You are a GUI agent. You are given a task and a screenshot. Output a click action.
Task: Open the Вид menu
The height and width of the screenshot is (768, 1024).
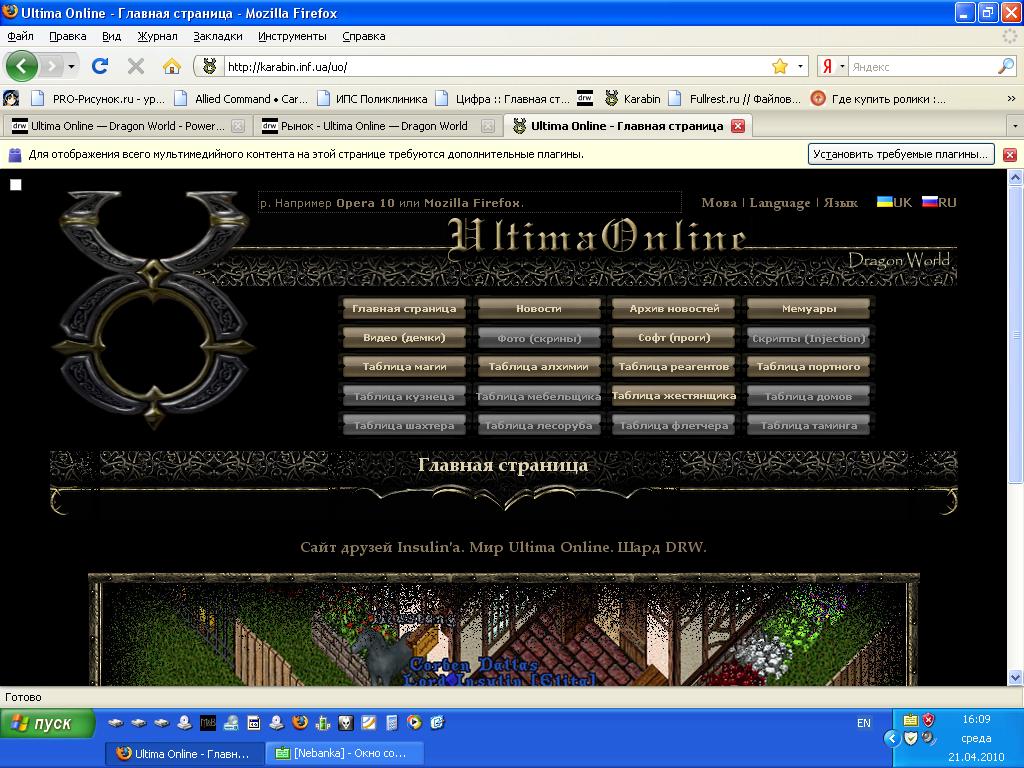[x=112, y=36]
